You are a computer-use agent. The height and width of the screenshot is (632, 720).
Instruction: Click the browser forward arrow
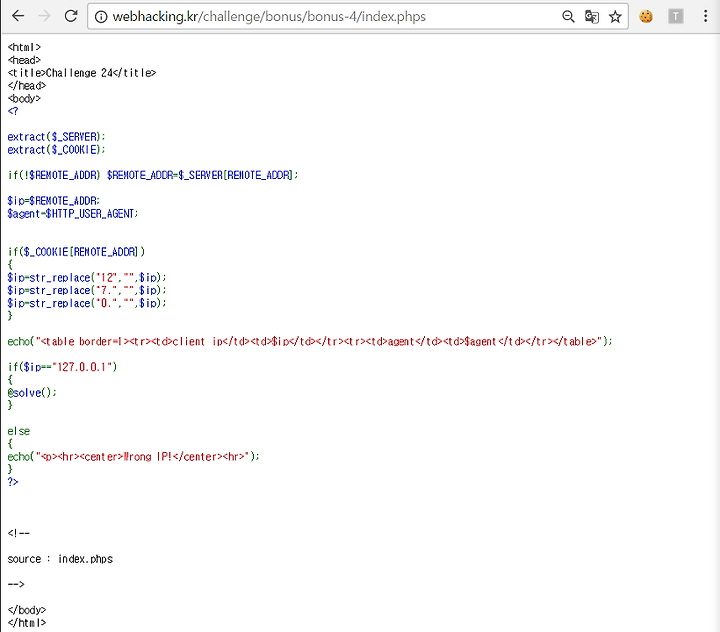(x=44, y=16)
